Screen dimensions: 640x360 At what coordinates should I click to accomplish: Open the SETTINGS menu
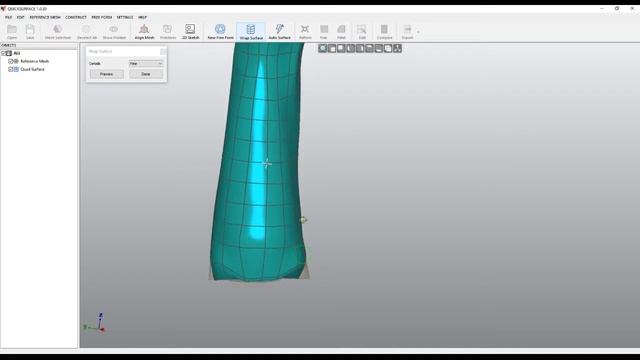pyautogui.click(x=125, y=18)
